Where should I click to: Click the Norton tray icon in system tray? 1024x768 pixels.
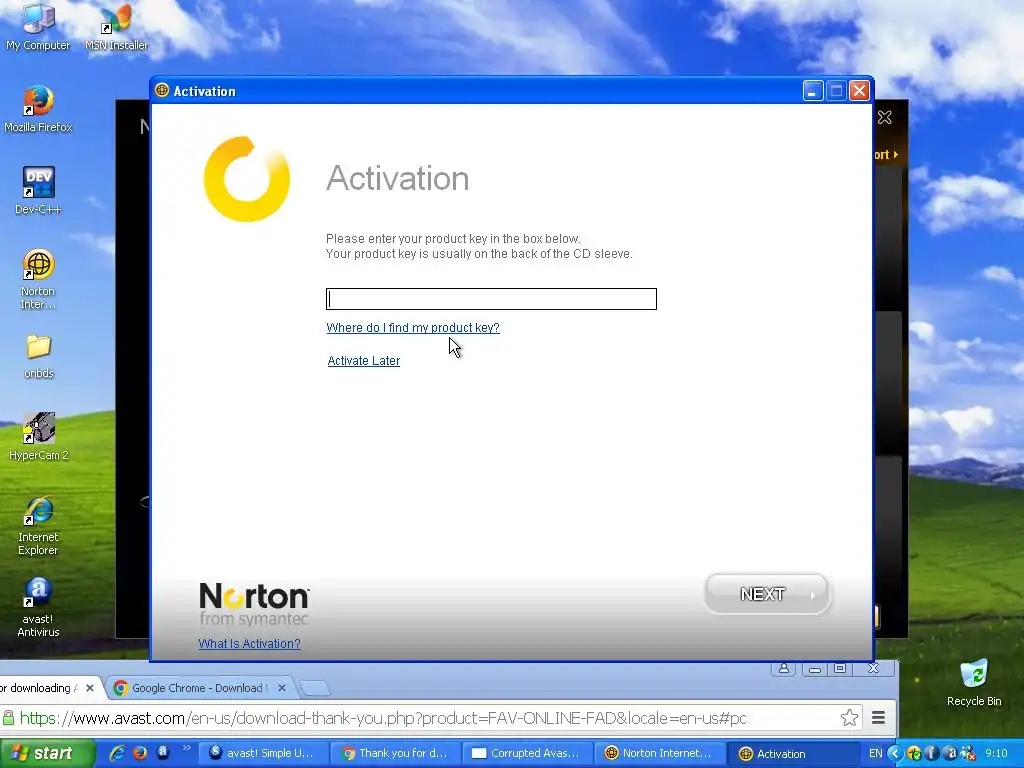coord(914,753)
